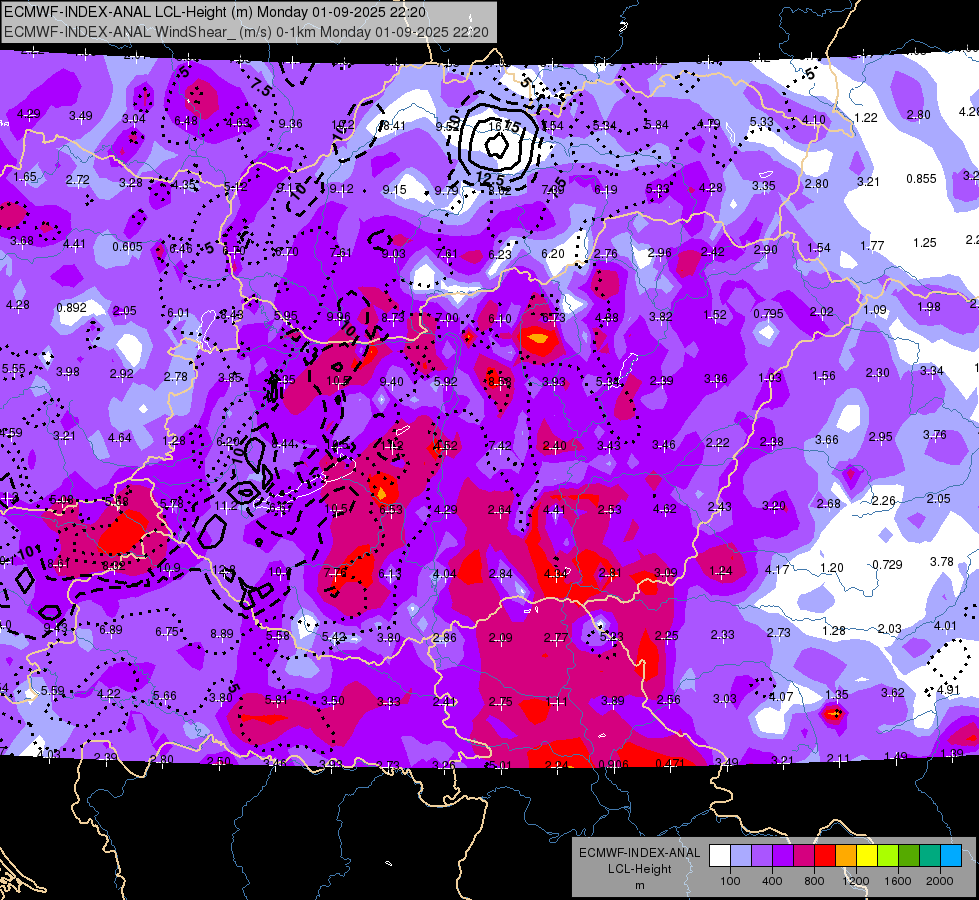Click the '1.54' grid value

[819, 248]
